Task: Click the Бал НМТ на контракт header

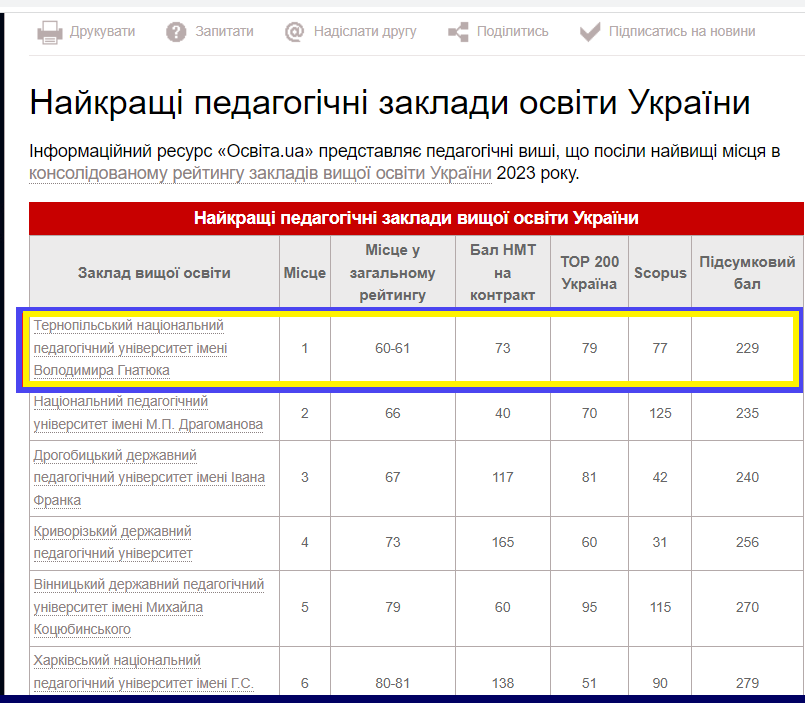Action: tap(503, 272)
